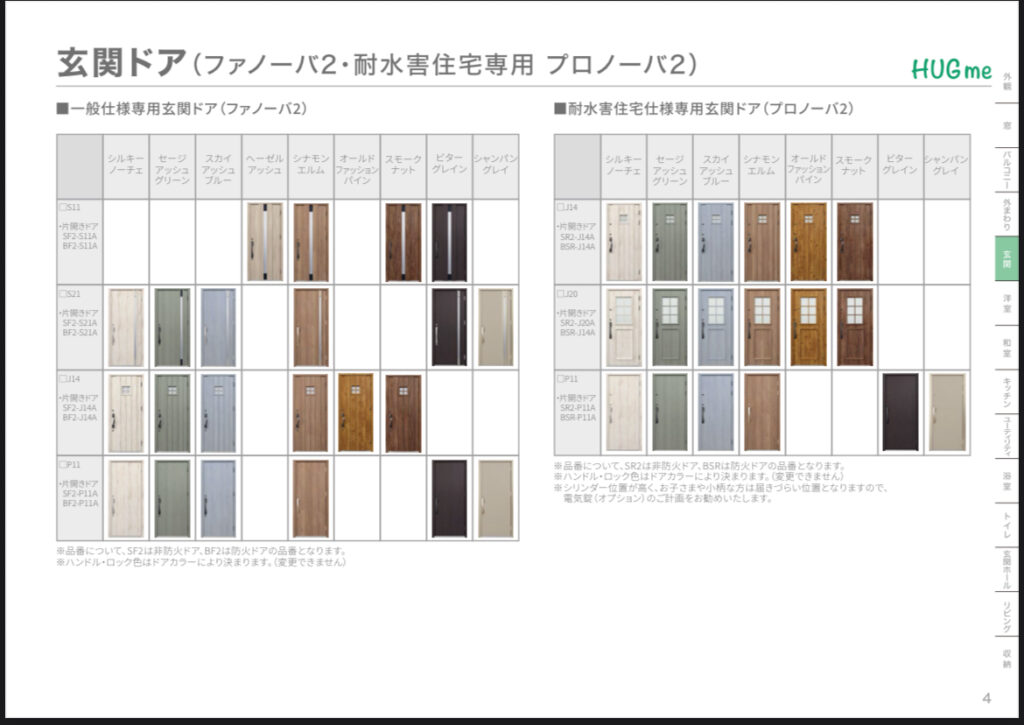Click heading 耐水害住宅仕様専用玄関ドア(プロノーバ2)
The height and width of the screenshot is (725, 1024).
pos(704,108)
